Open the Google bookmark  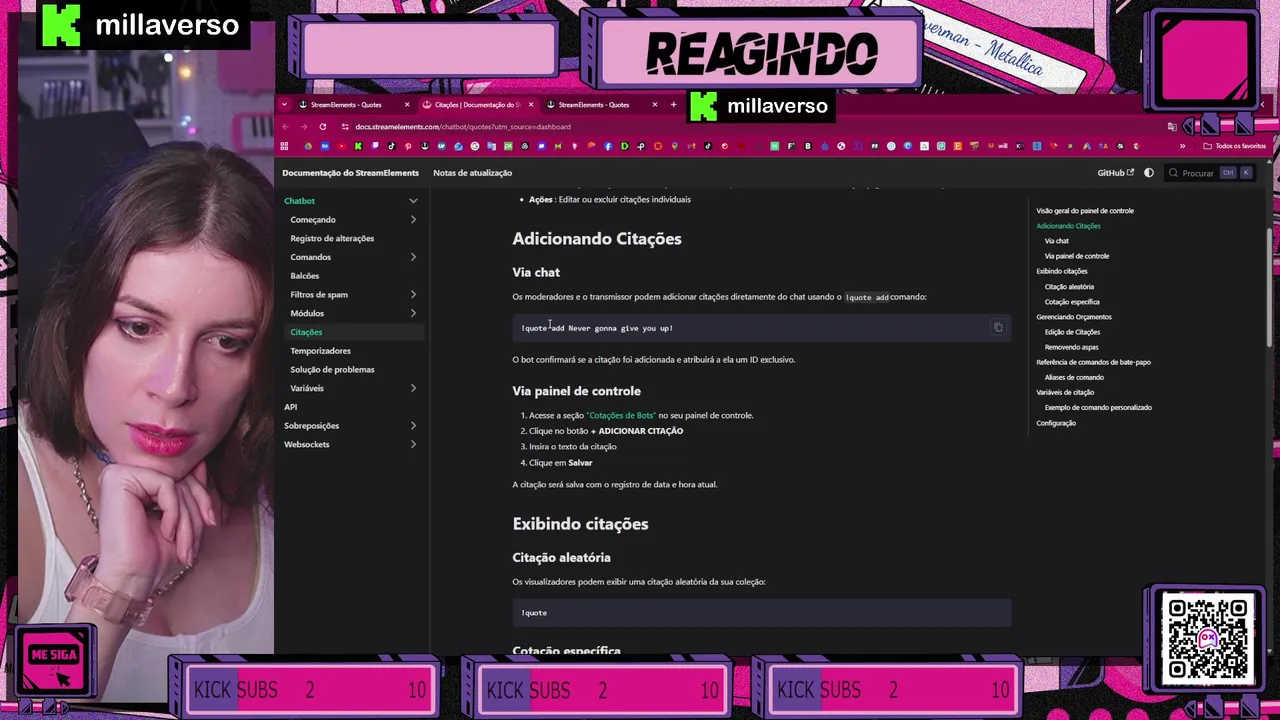pyautogui.click(x=475, y=146)
